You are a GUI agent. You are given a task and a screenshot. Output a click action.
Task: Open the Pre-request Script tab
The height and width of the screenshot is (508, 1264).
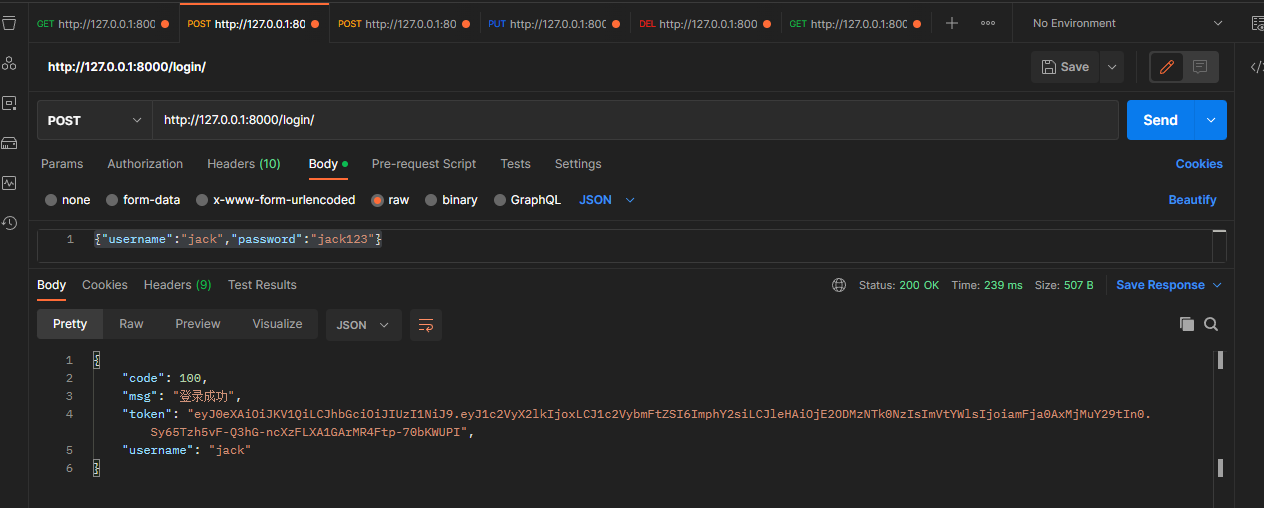point(424,164)
